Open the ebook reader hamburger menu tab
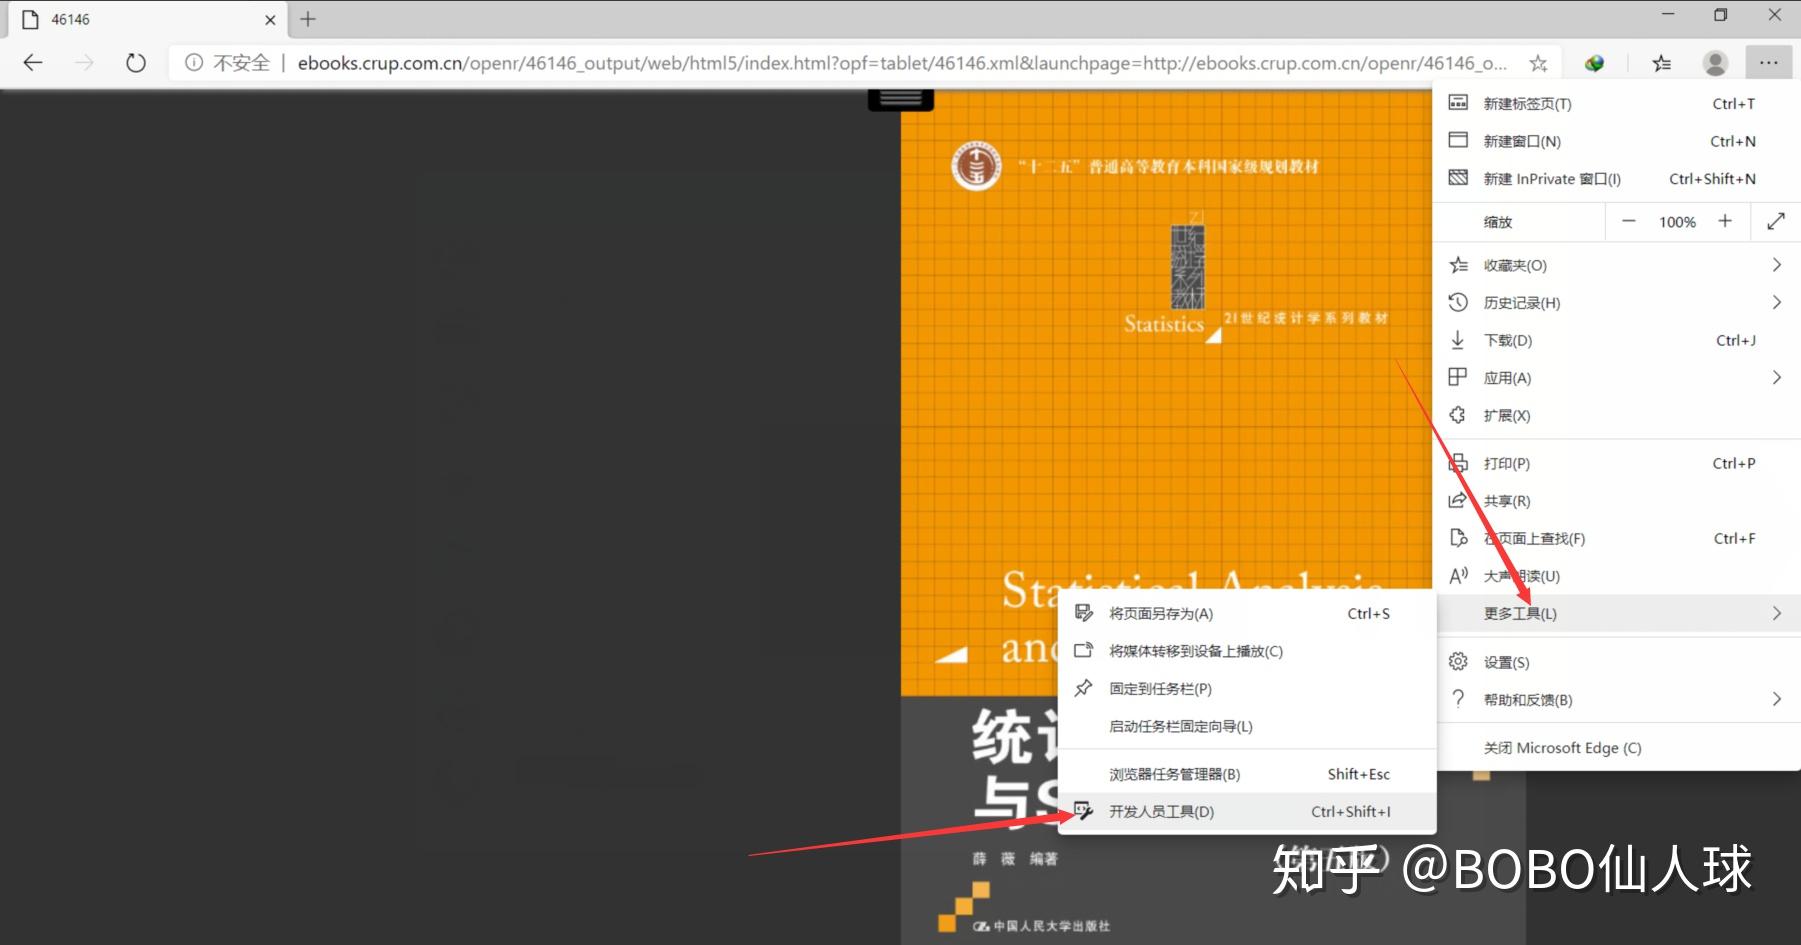The width and height of the screenshot is (1801, 945). pyautogui.click(x=900, y=99)
